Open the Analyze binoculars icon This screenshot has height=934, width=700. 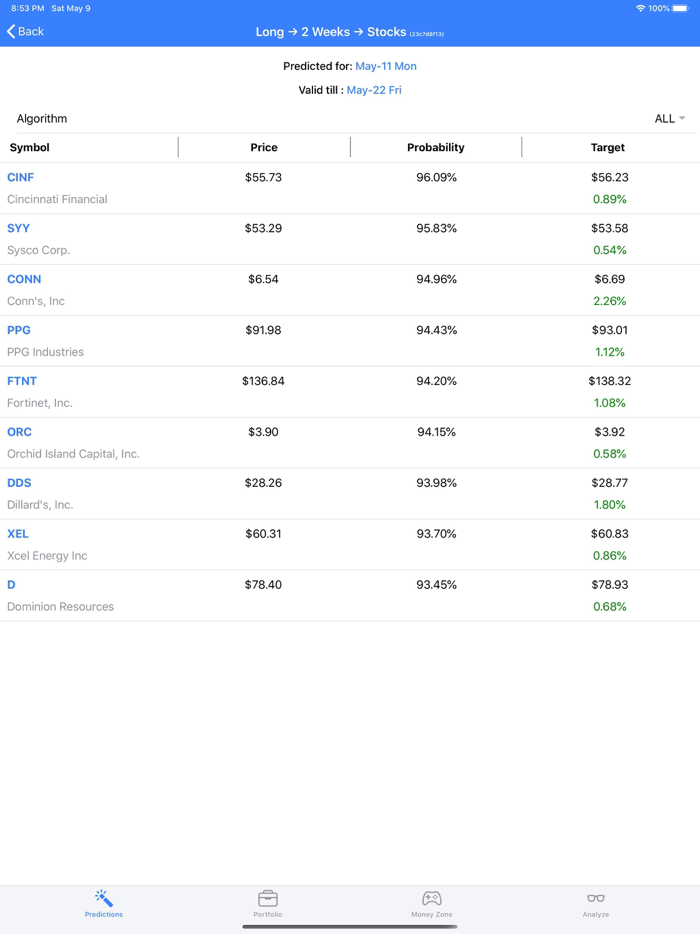point(595,899)
